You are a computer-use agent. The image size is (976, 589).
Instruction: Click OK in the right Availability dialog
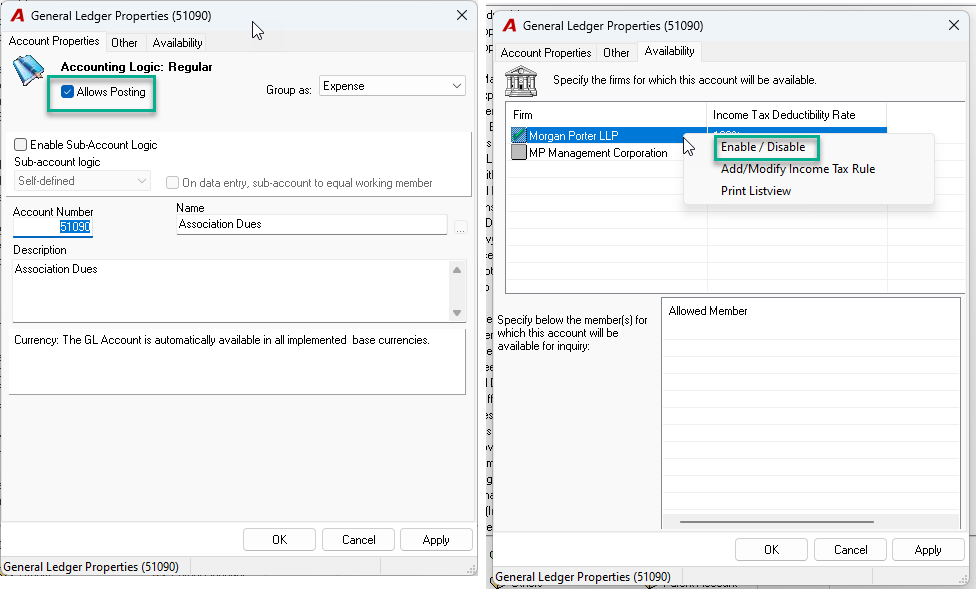[771, 550]
